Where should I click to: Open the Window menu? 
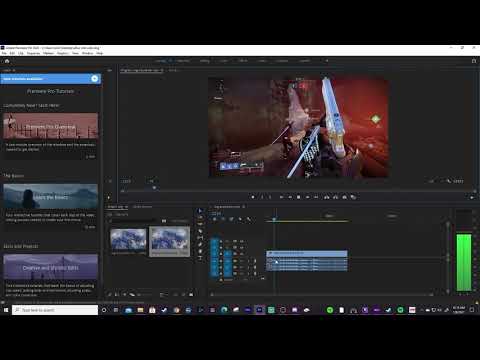point(88,53)
